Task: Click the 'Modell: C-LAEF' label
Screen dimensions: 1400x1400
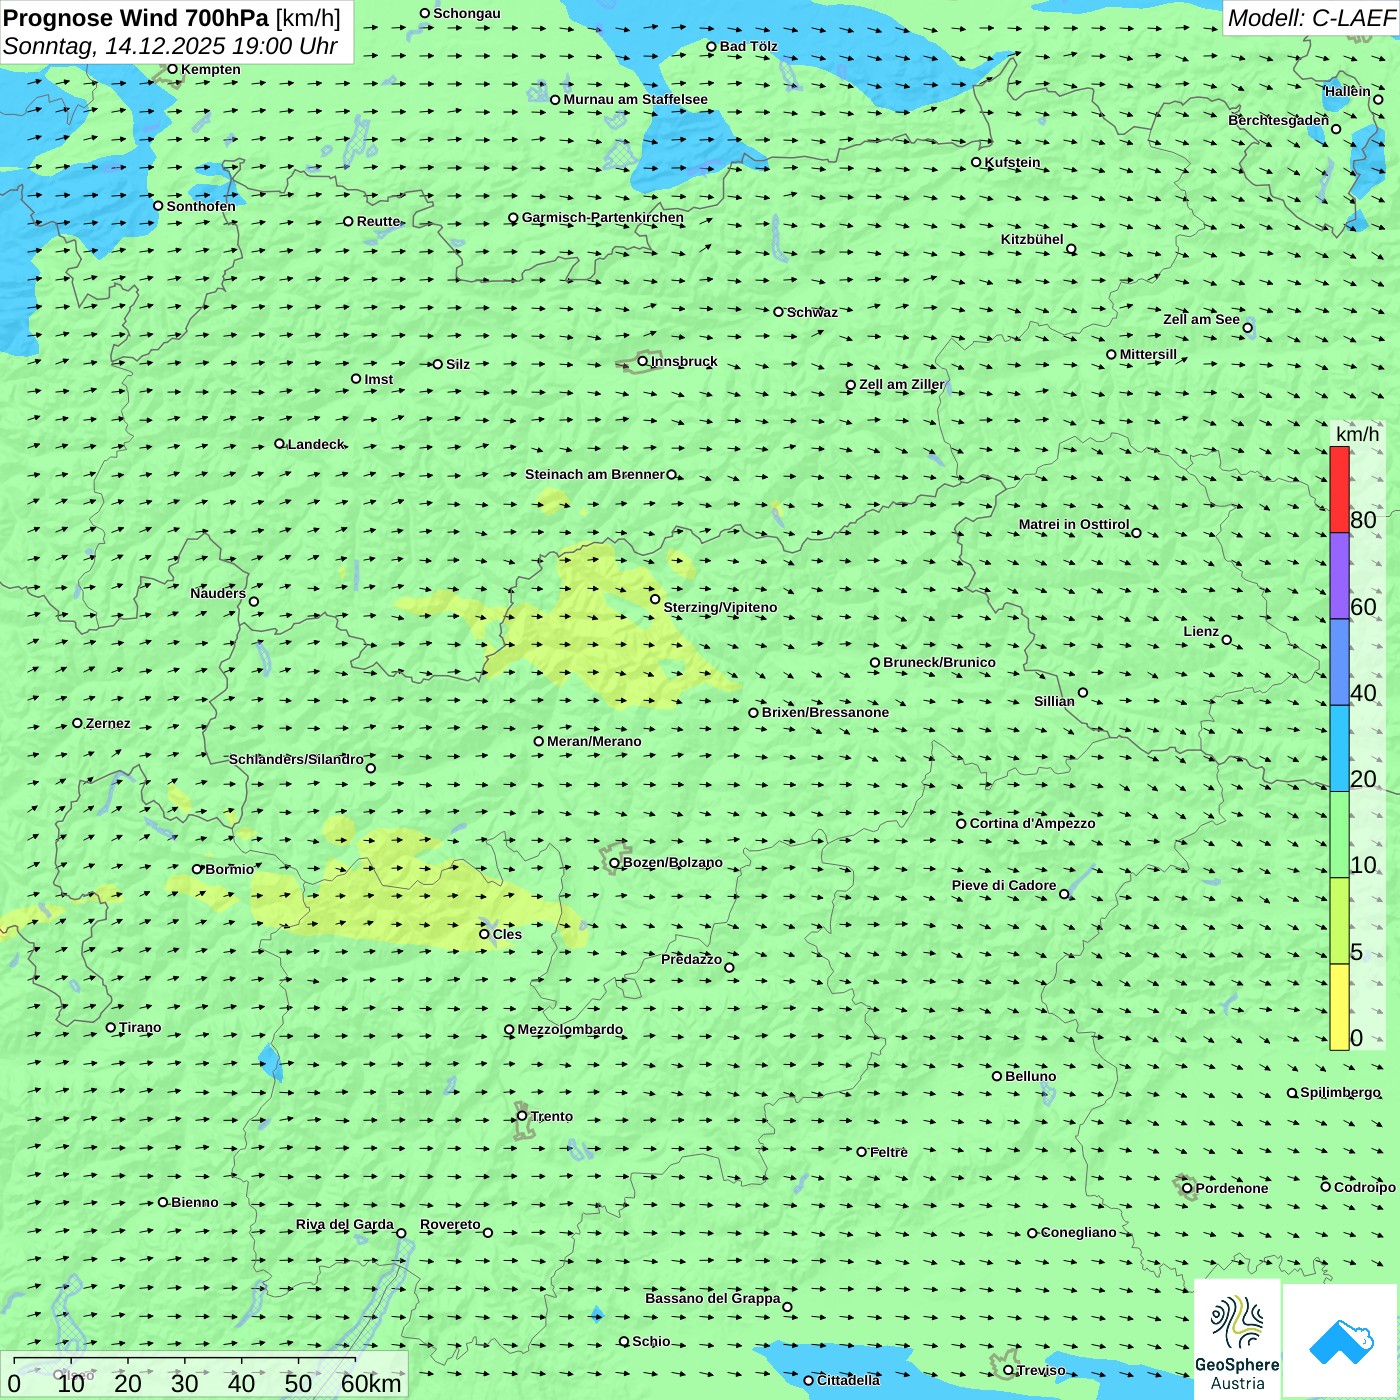Action: 1311,18
